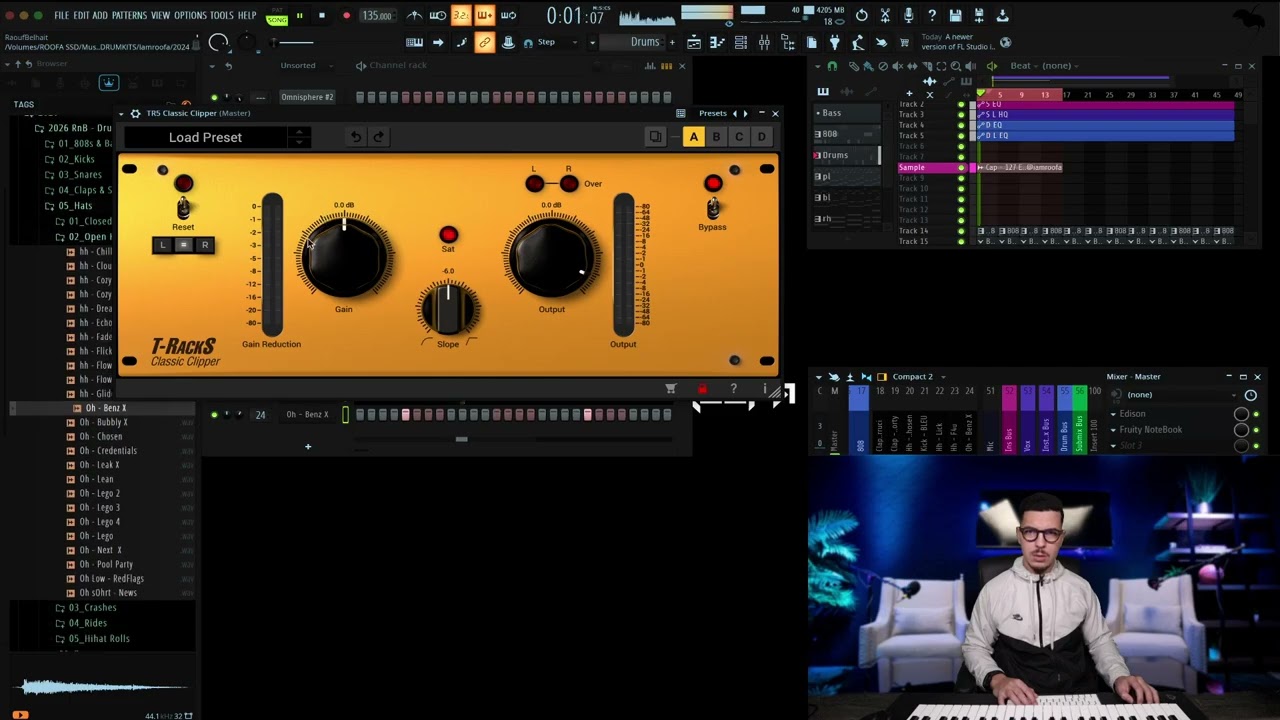The height and width of the screenshot is (720, 1280).
Task: Click the Gain knob on Classic Clipper
Action: pos(344,256)
